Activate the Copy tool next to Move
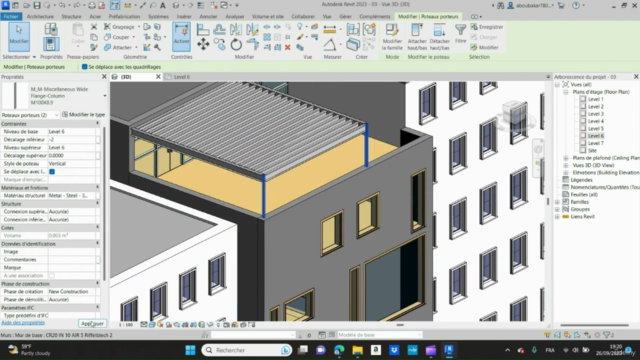 coord(220,44)
